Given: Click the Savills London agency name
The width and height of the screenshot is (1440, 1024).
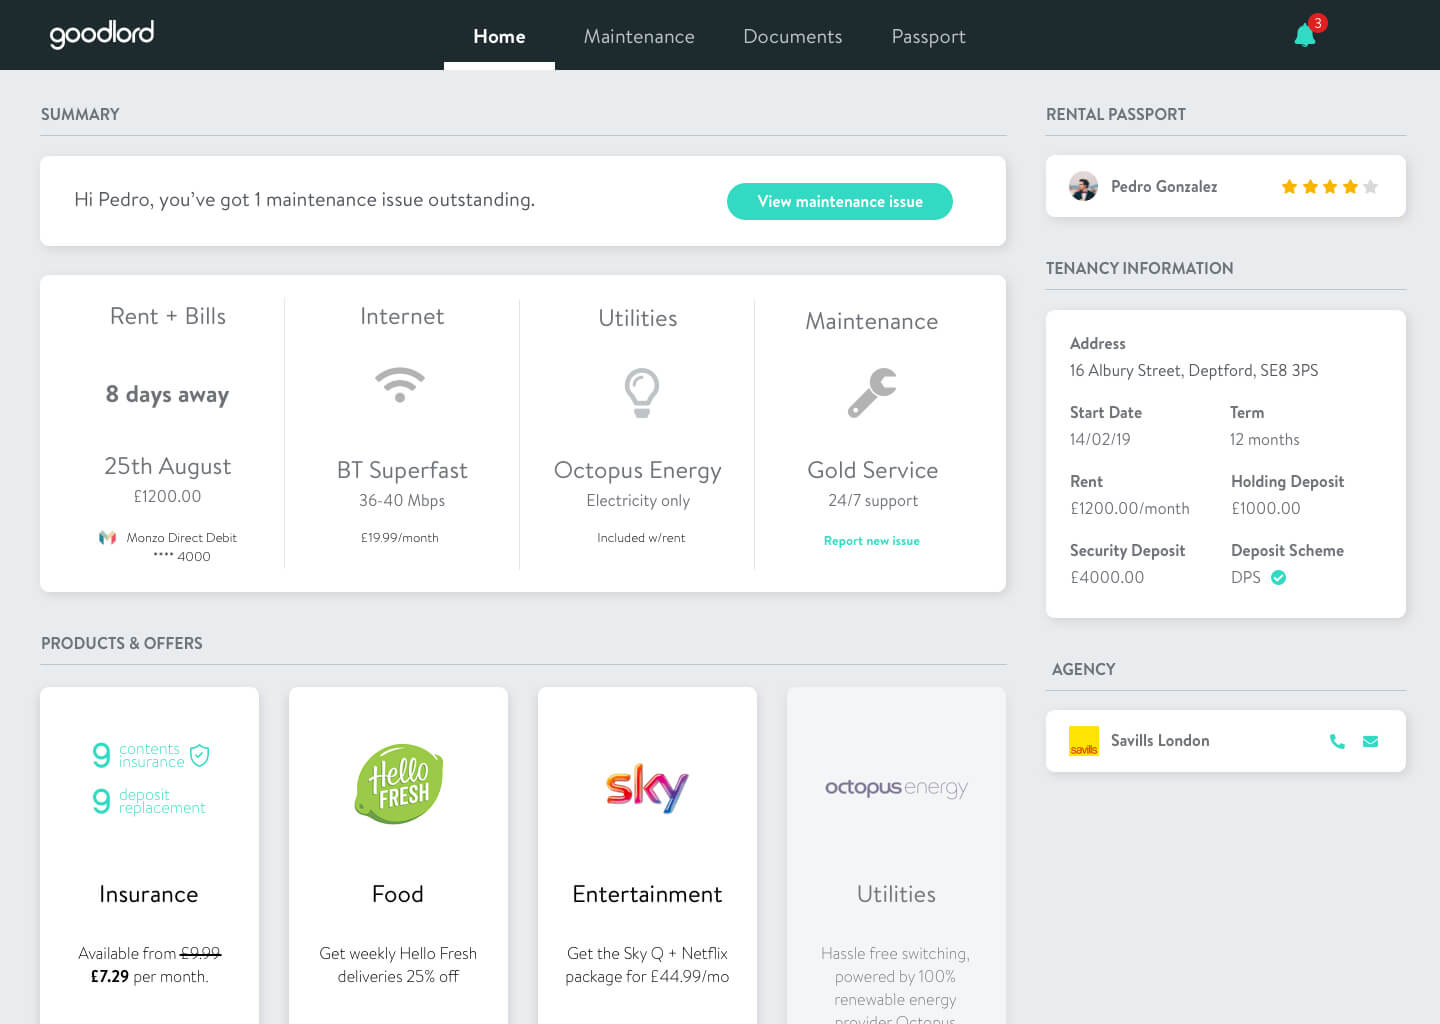Looking at the screenshot, I should [x=1160, y=741].
